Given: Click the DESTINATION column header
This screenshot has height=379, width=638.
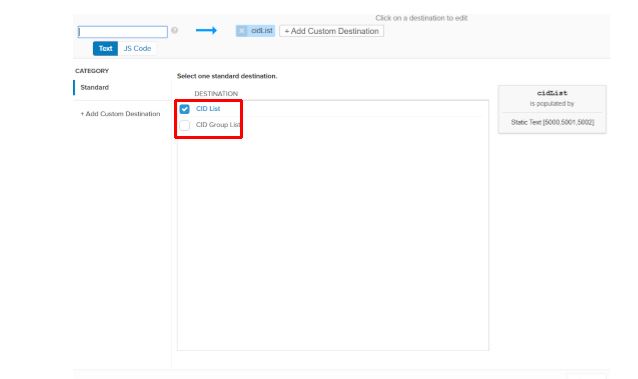Looking at the screenshot, I should tap(216, 94).
